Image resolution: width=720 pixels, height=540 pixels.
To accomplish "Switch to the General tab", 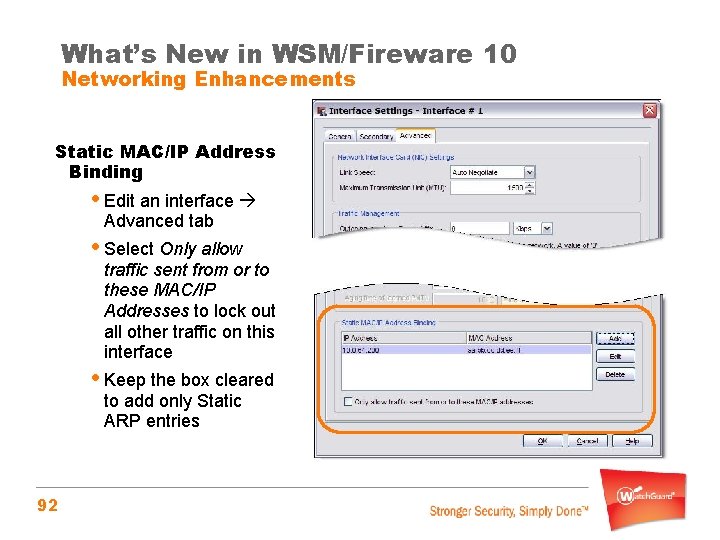I will (340, 136).
